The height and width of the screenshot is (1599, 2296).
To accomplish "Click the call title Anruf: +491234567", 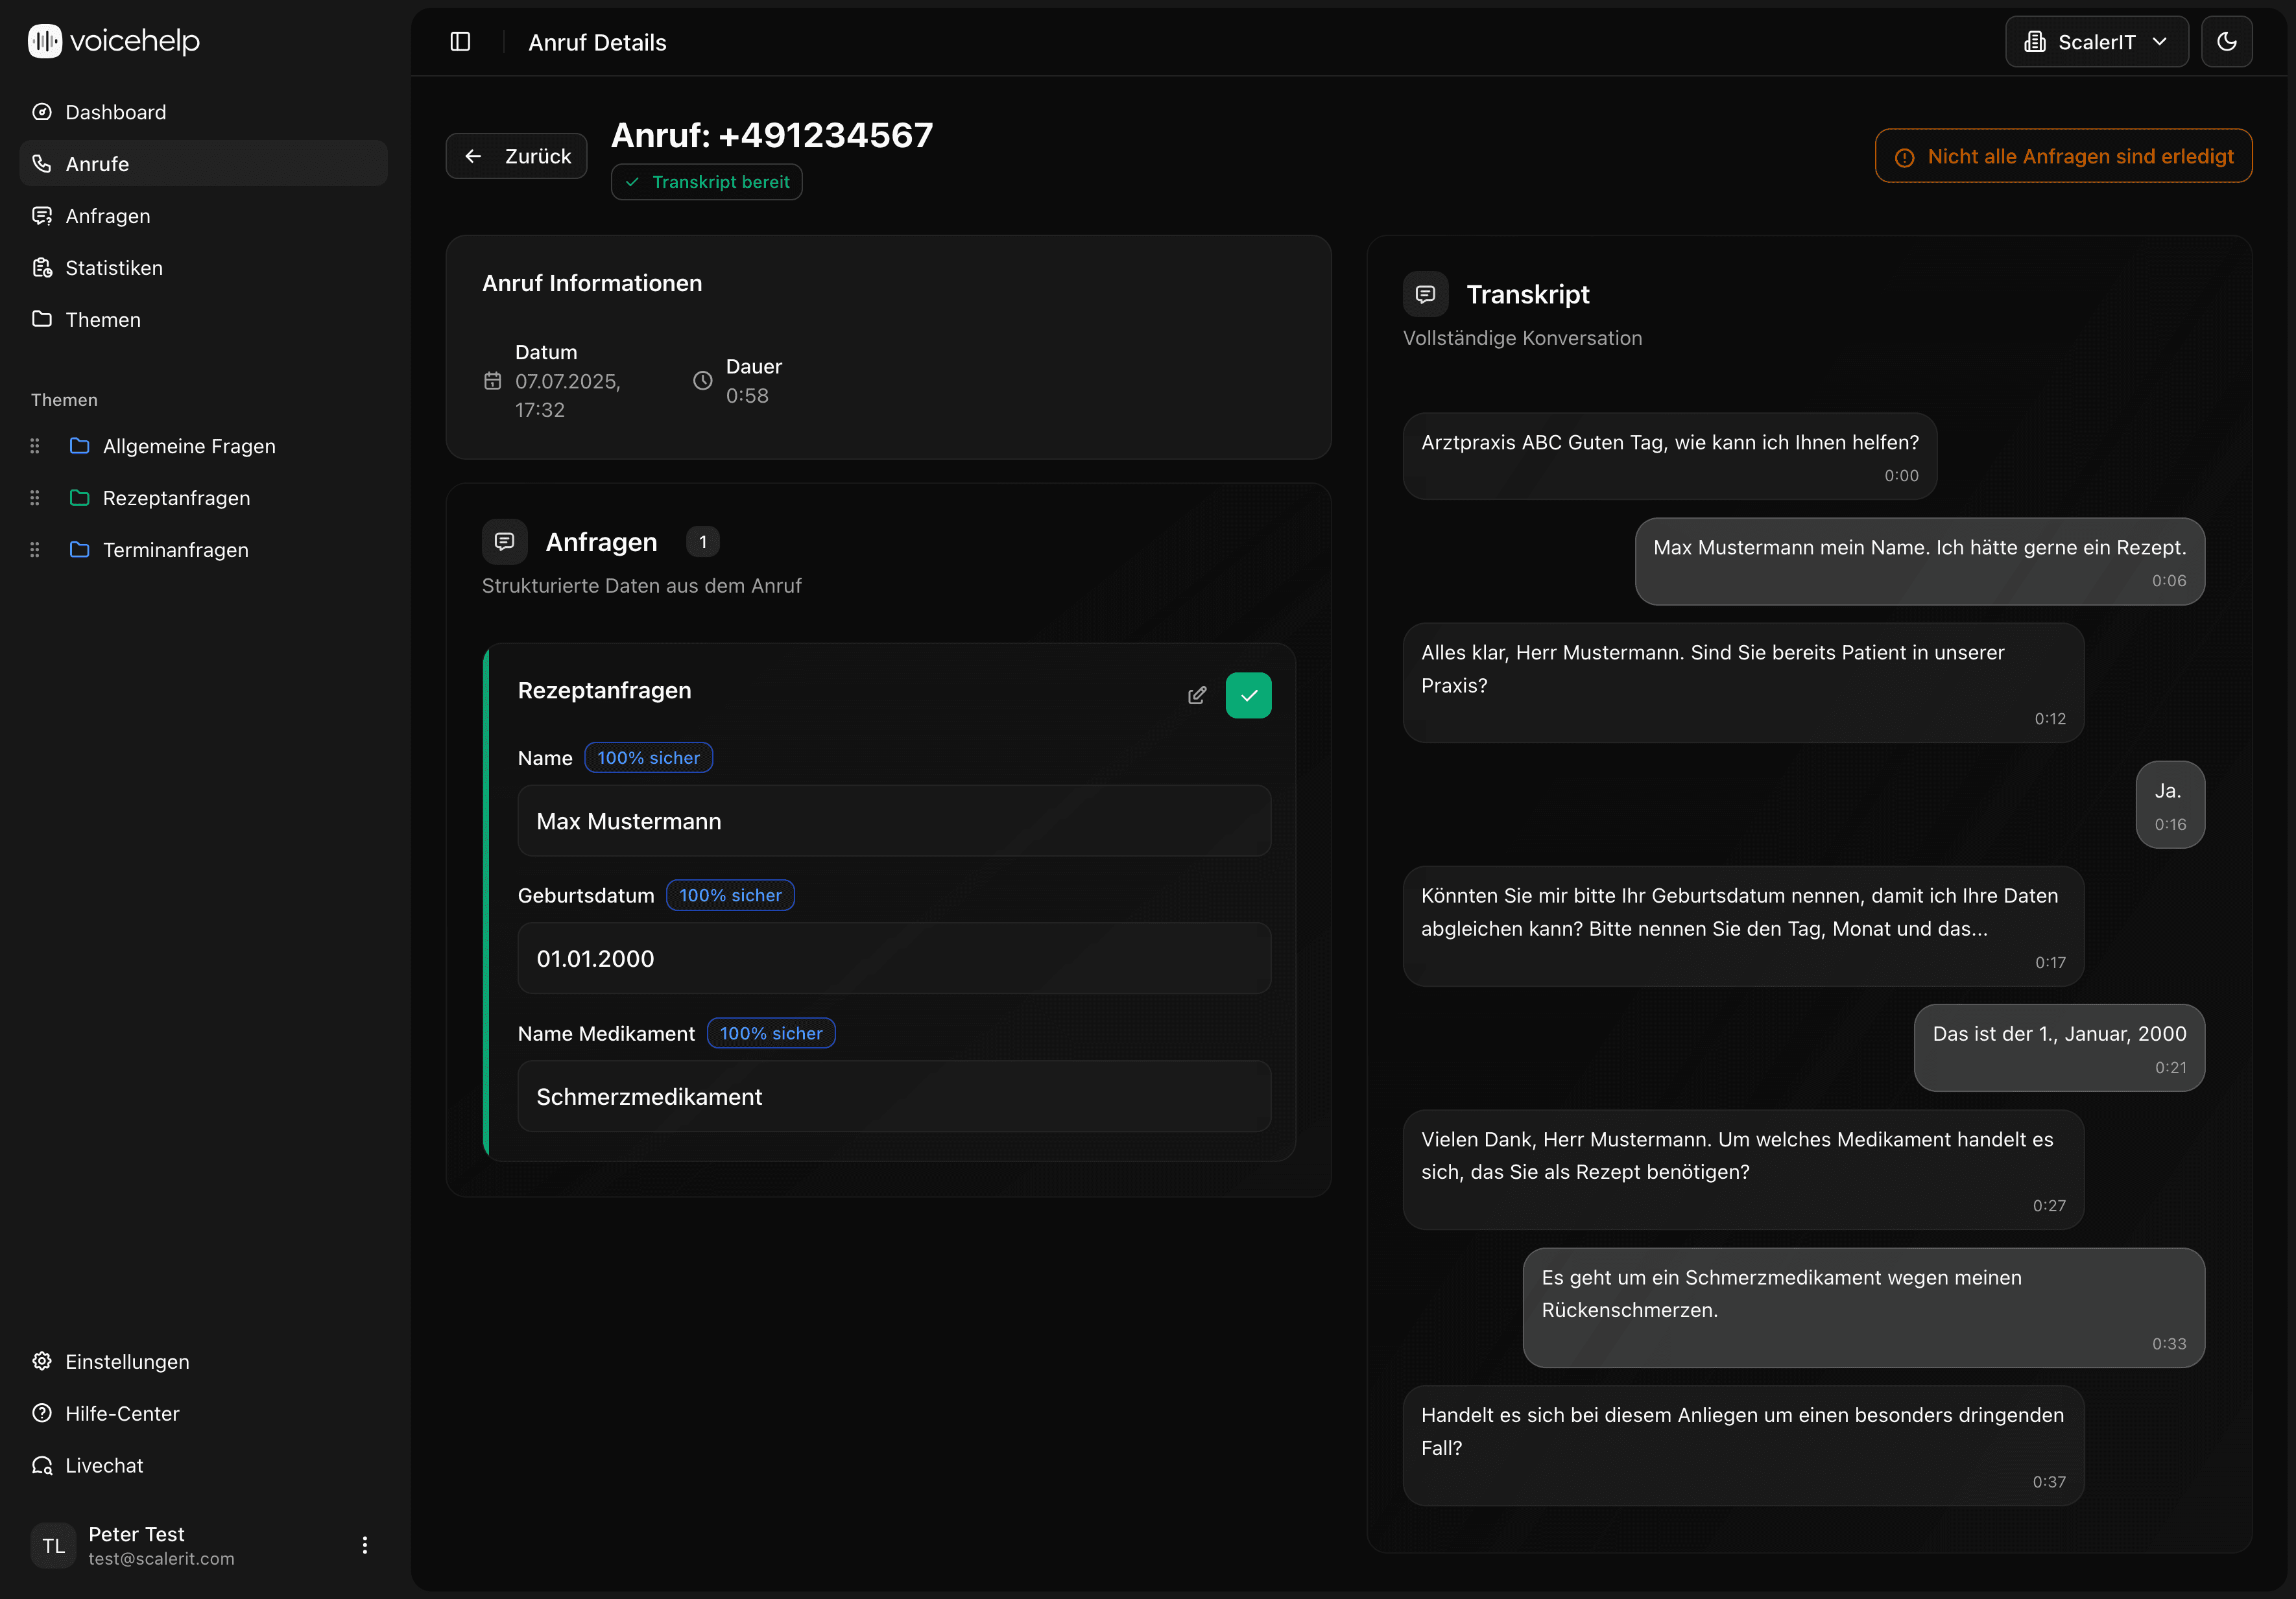I will pyautogui.click(x=772, y=135).
